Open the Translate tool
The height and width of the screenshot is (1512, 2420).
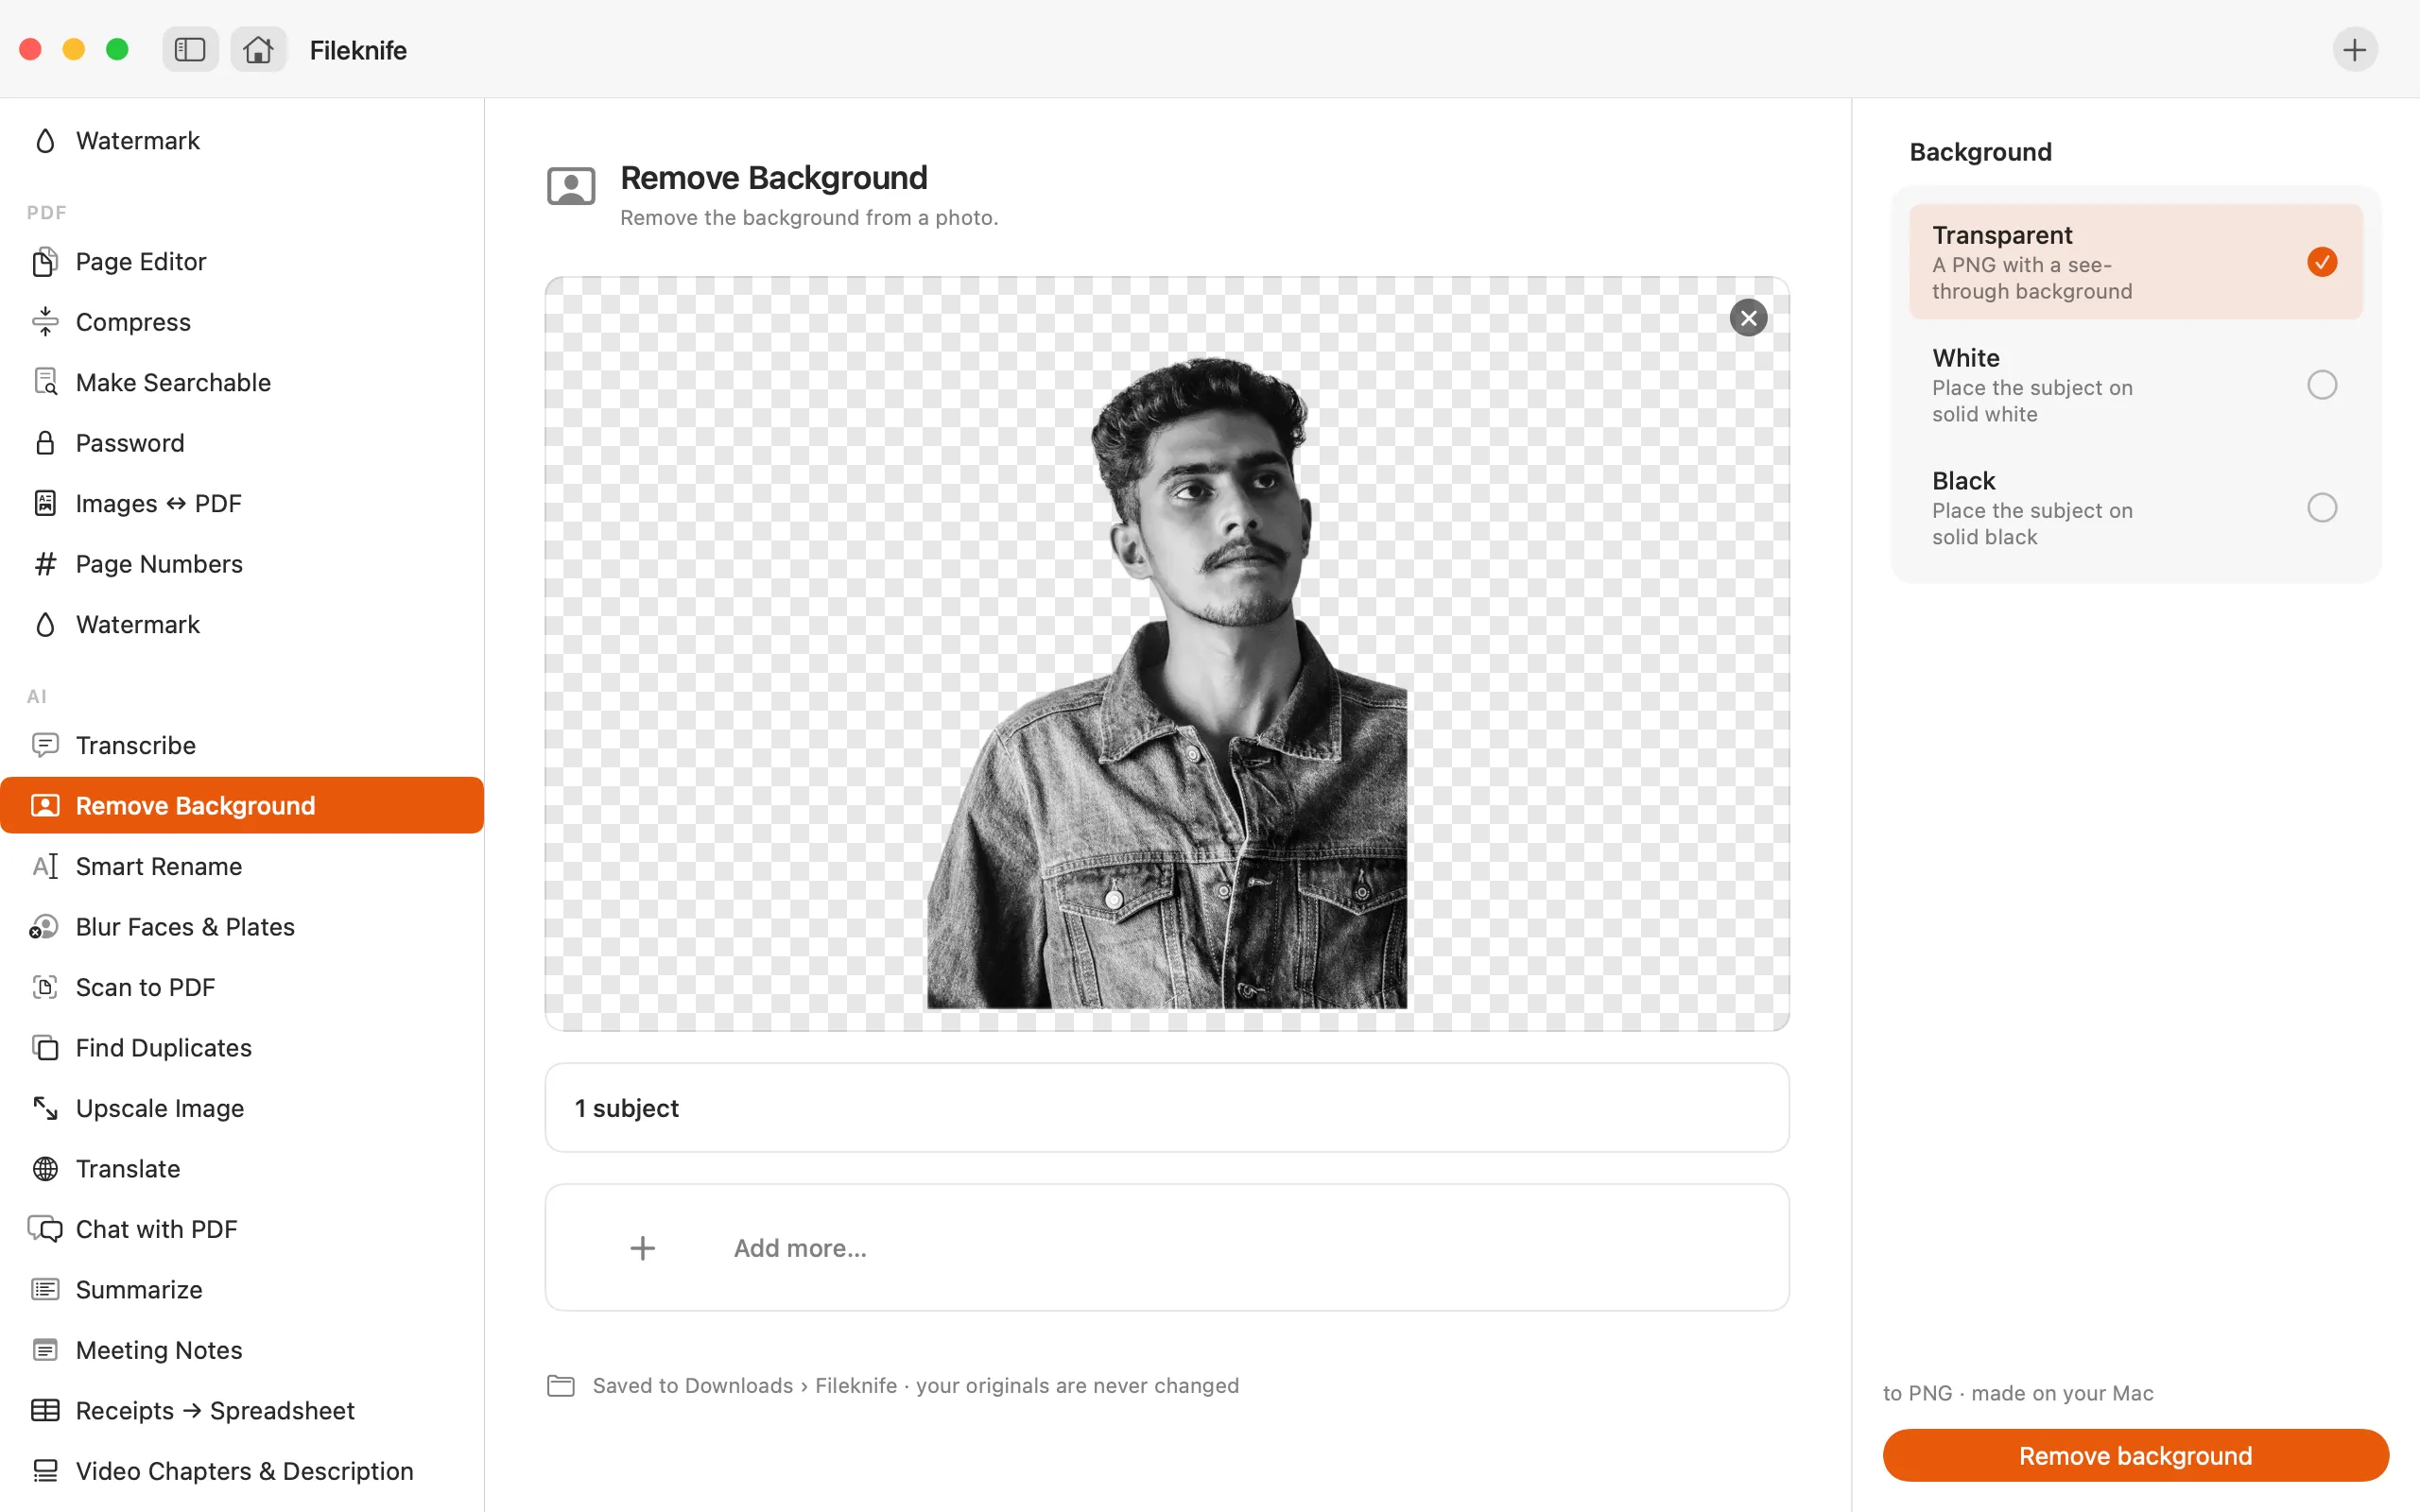click(242, 1168)
